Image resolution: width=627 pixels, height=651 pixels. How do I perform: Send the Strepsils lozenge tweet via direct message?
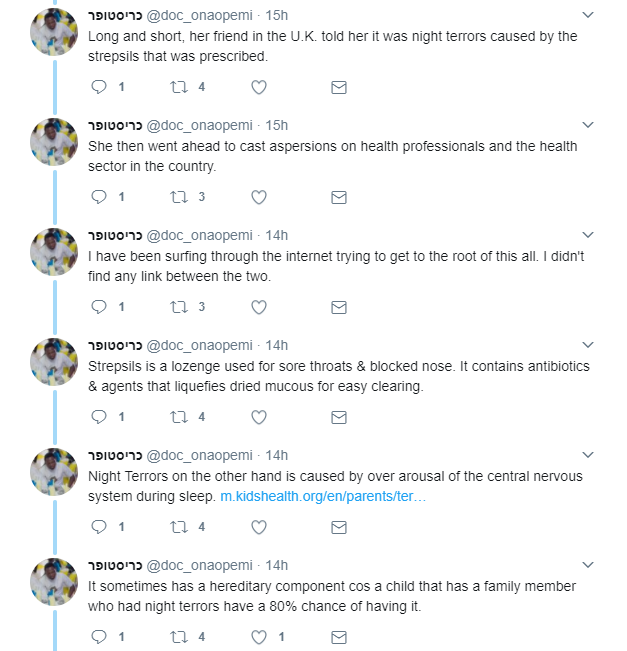[x=339, y=417]
